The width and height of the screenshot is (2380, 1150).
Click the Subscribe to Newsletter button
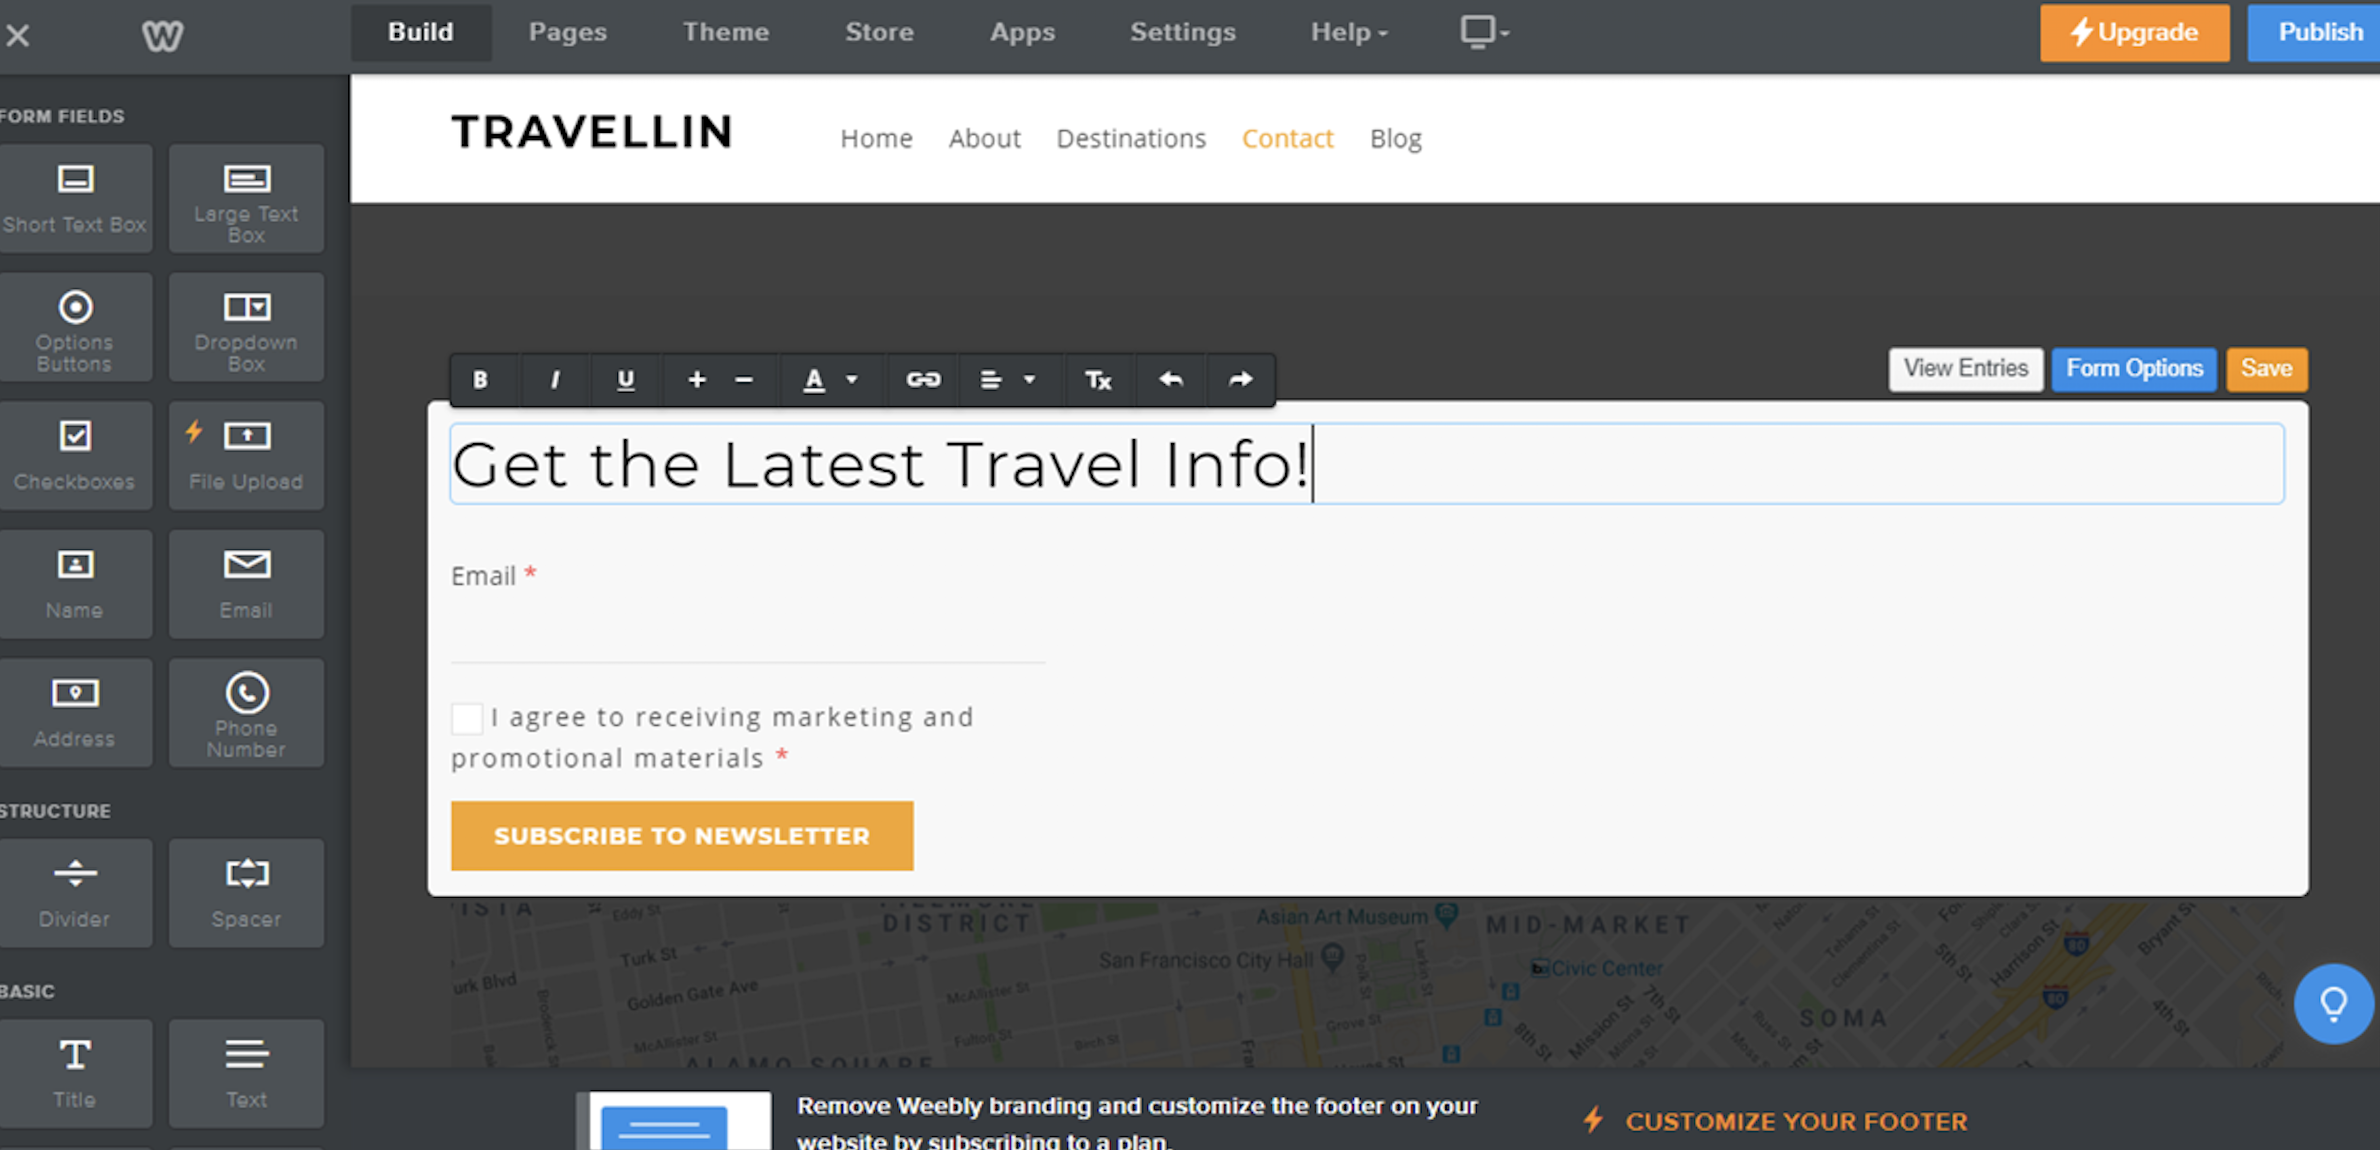click(682, 836)
